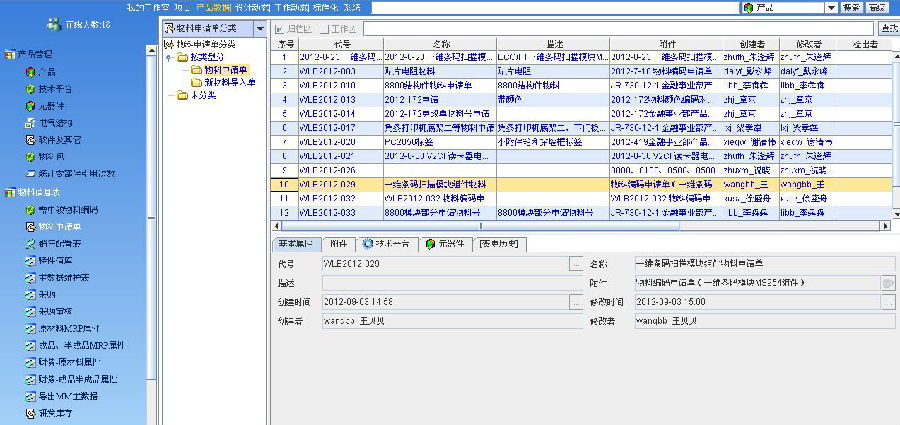
Task: Select the row WLE2012-014
Action: tap(581, 114)
